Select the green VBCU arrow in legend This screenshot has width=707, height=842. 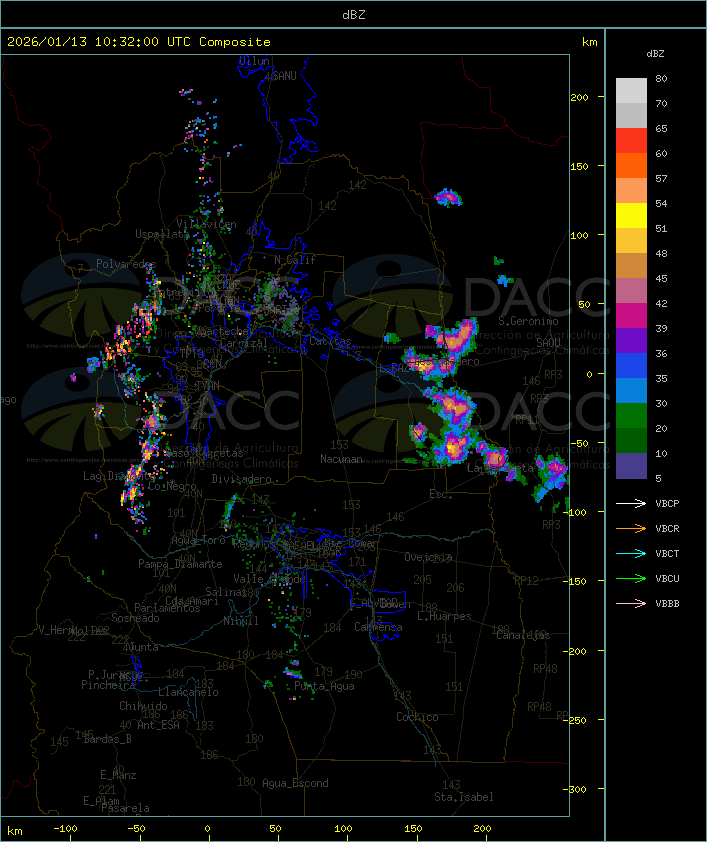[x=631, y=578]
